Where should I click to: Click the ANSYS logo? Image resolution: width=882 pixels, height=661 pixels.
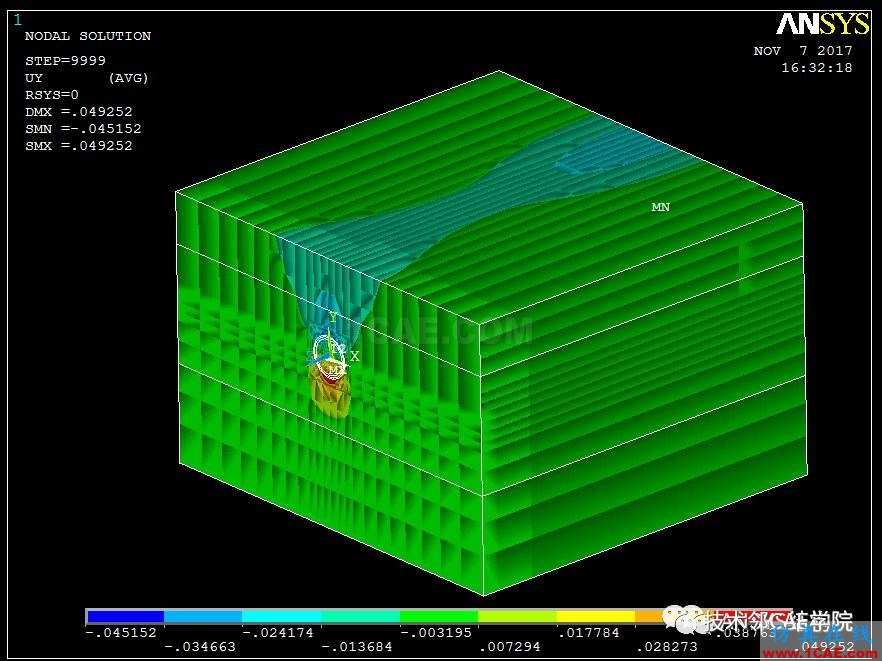click(x=823, y=24)
